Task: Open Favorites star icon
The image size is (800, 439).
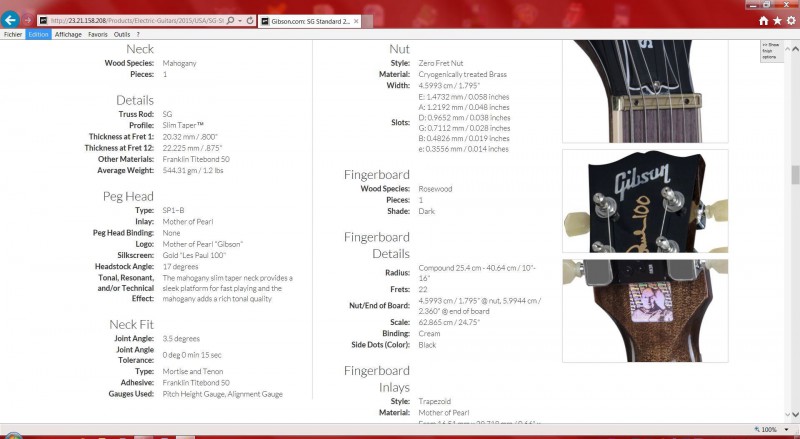Action: (x=777, y=20)
